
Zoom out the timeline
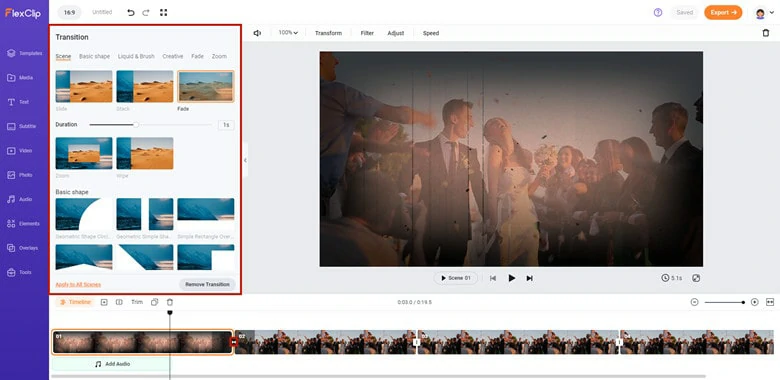click(694, 302)
